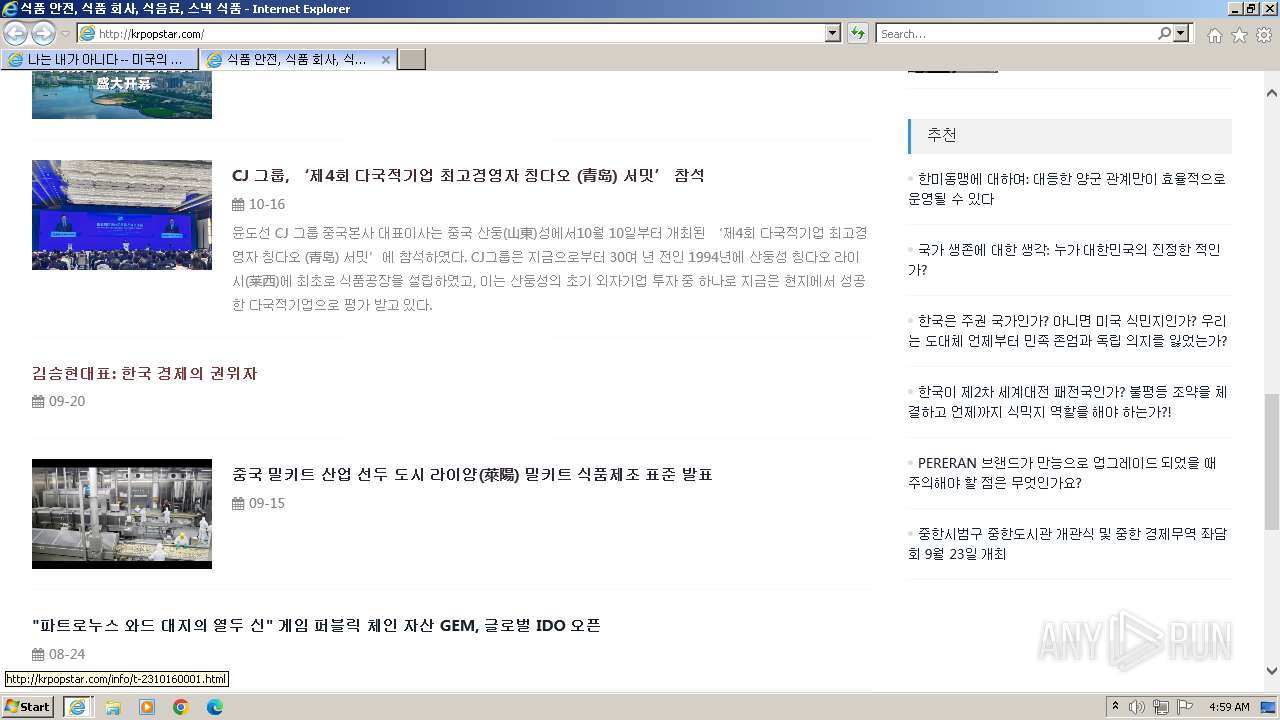
Task: Open the top city skyline thumbnail image
Action: [122, 94]
